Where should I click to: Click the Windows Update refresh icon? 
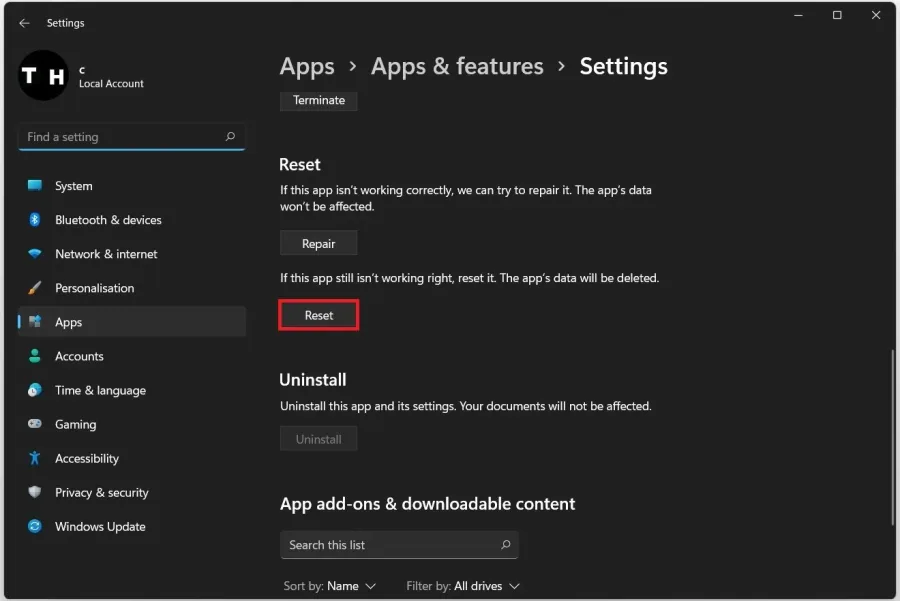click(34, 526)
